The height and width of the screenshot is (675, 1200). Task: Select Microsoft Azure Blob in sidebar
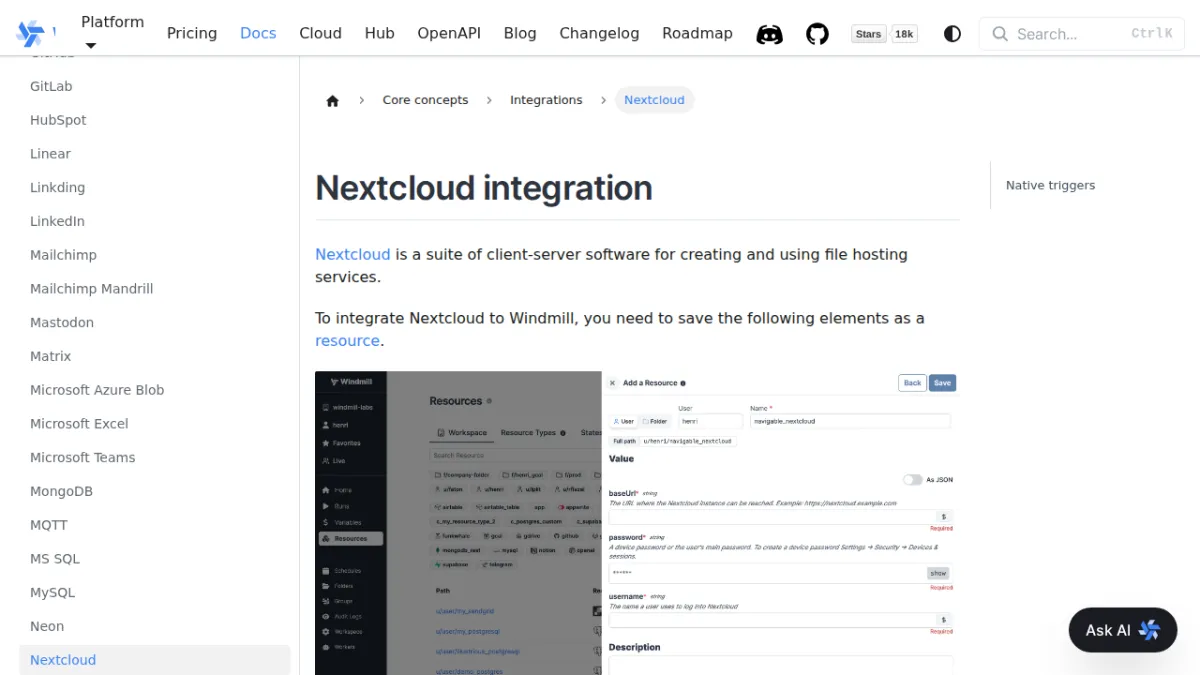(97, 390)
